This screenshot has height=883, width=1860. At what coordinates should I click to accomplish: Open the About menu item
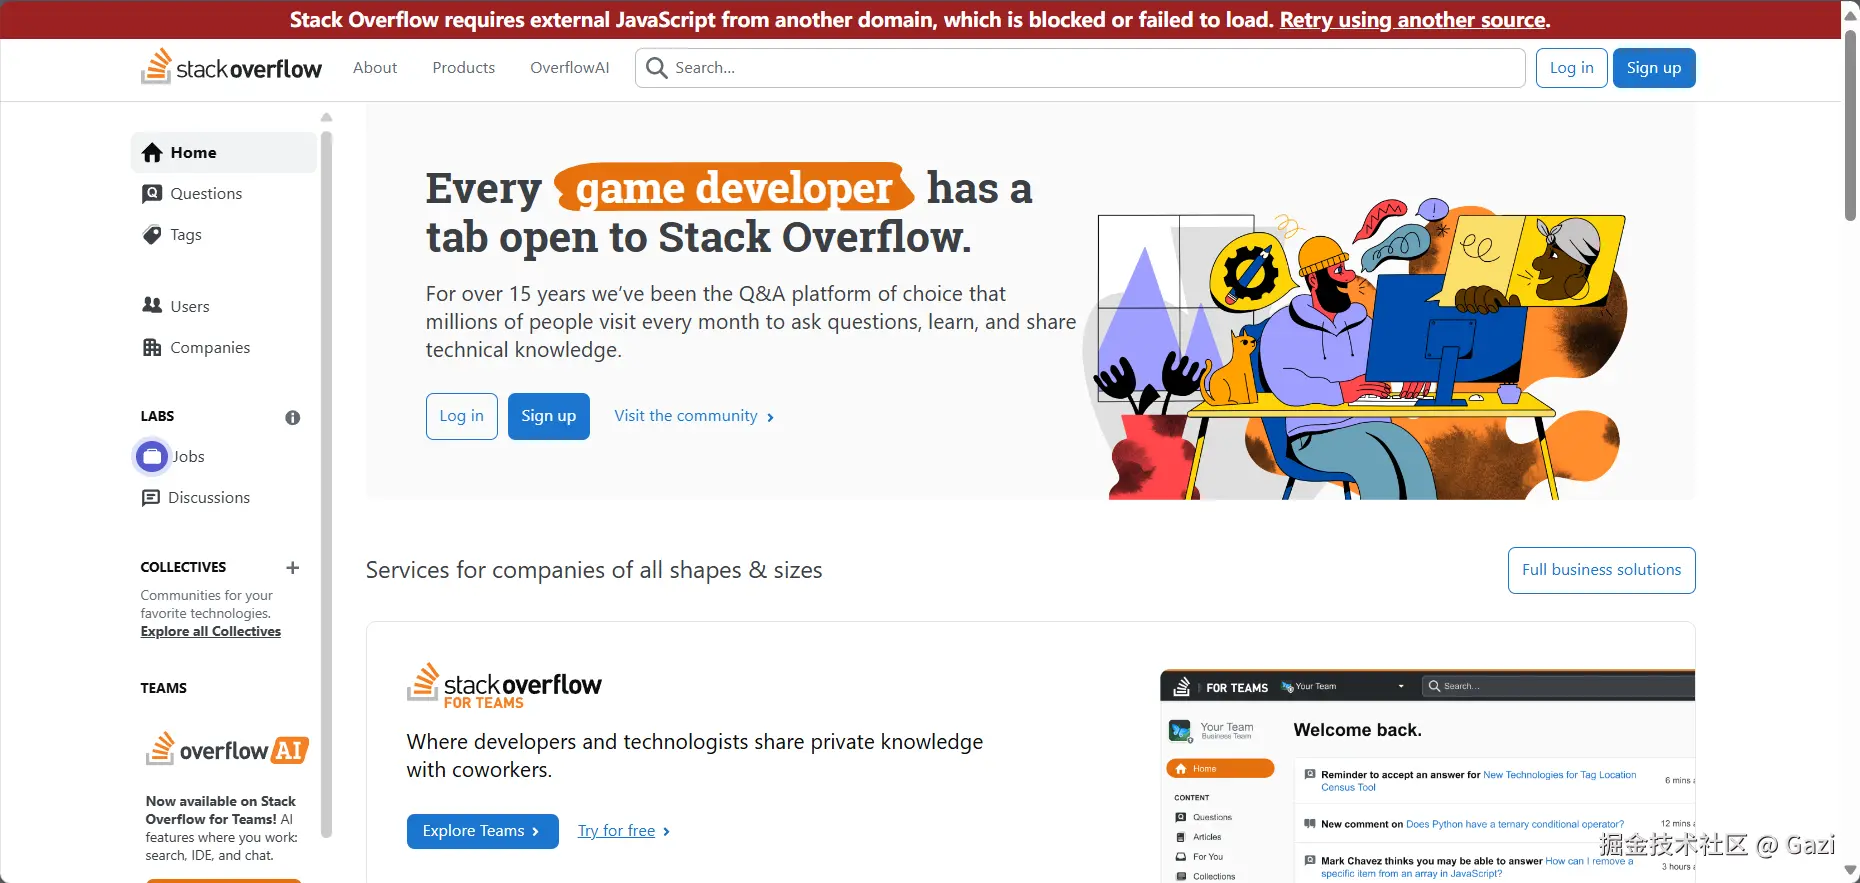375,68
